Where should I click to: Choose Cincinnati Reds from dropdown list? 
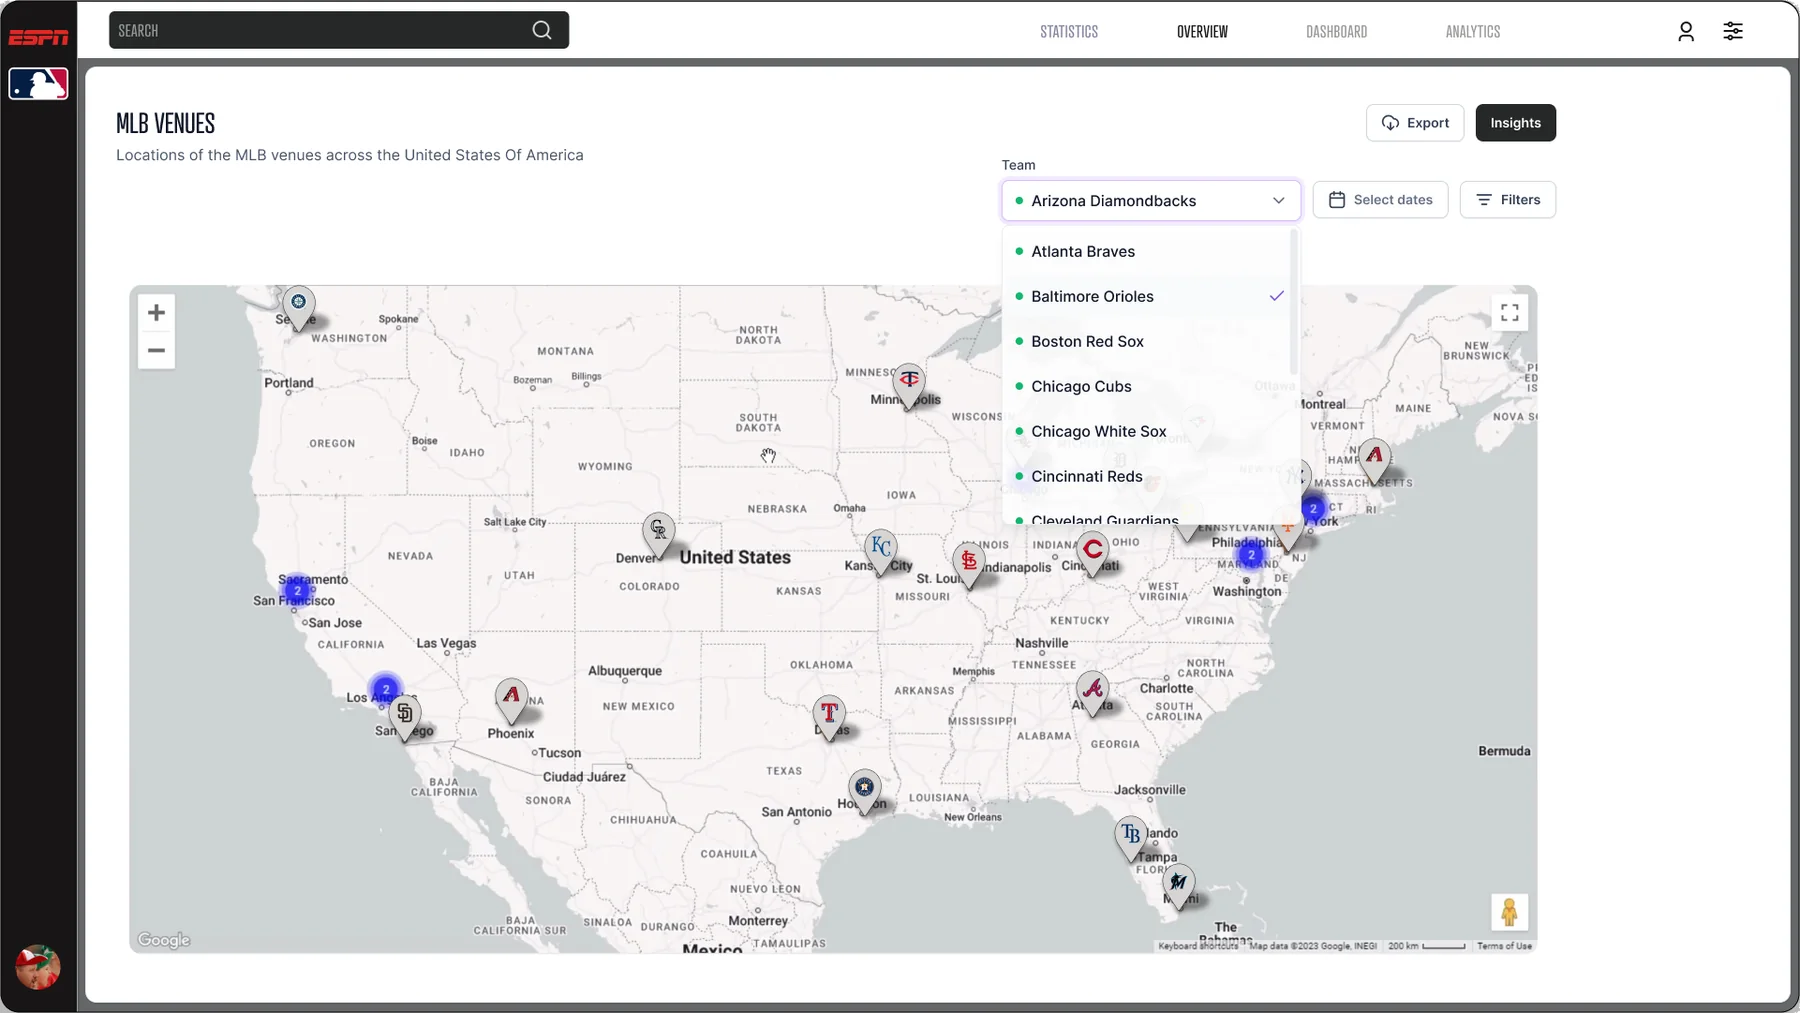point(1147,476)
